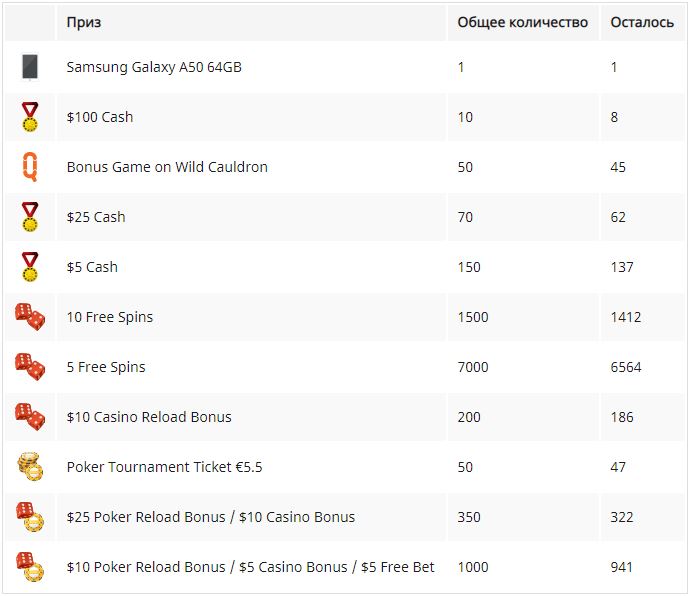Click the phone icon beside Samsung Galaxy A50
This screenshot has width=692, height=597.
pyautogui.click(x=30, y=67)
